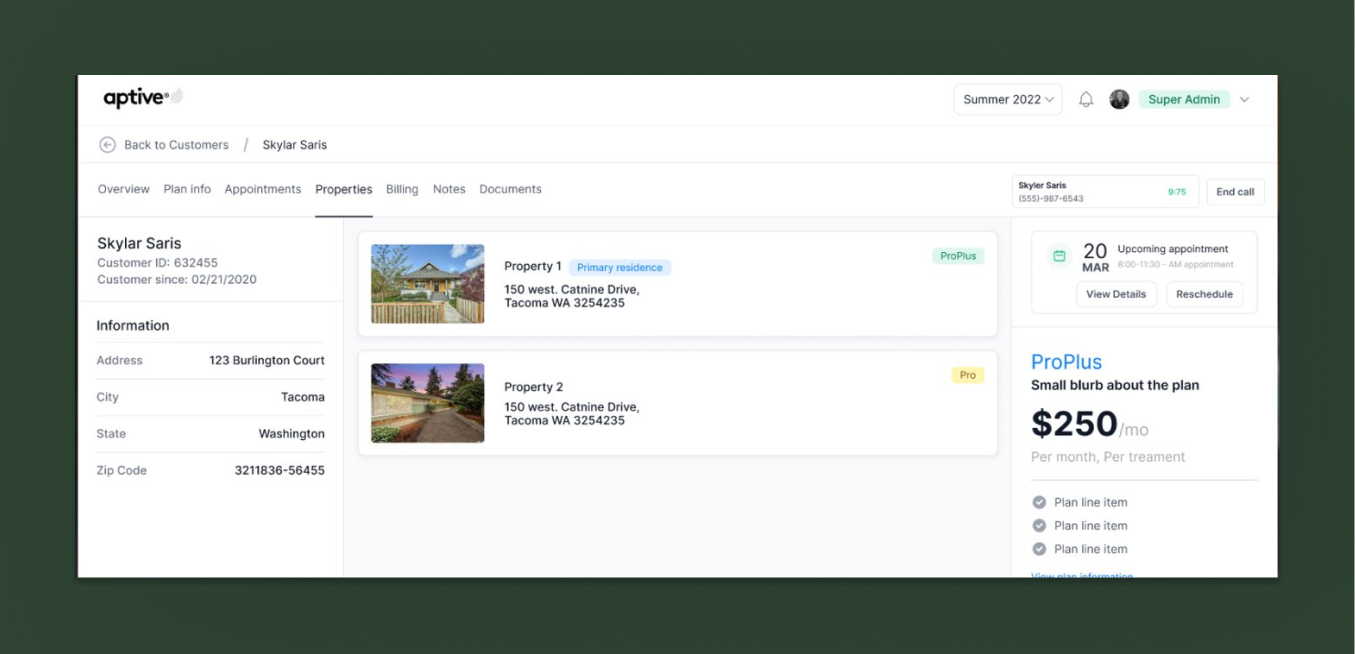Open the Documents tab
This screenshot has height=654, width=1355.
510,189
